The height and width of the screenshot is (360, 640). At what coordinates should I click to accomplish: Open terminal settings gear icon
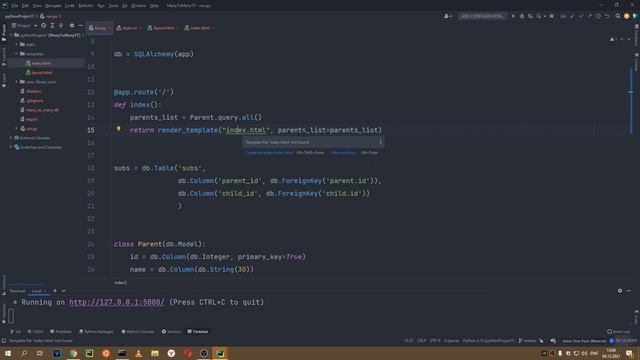(620, 291)
